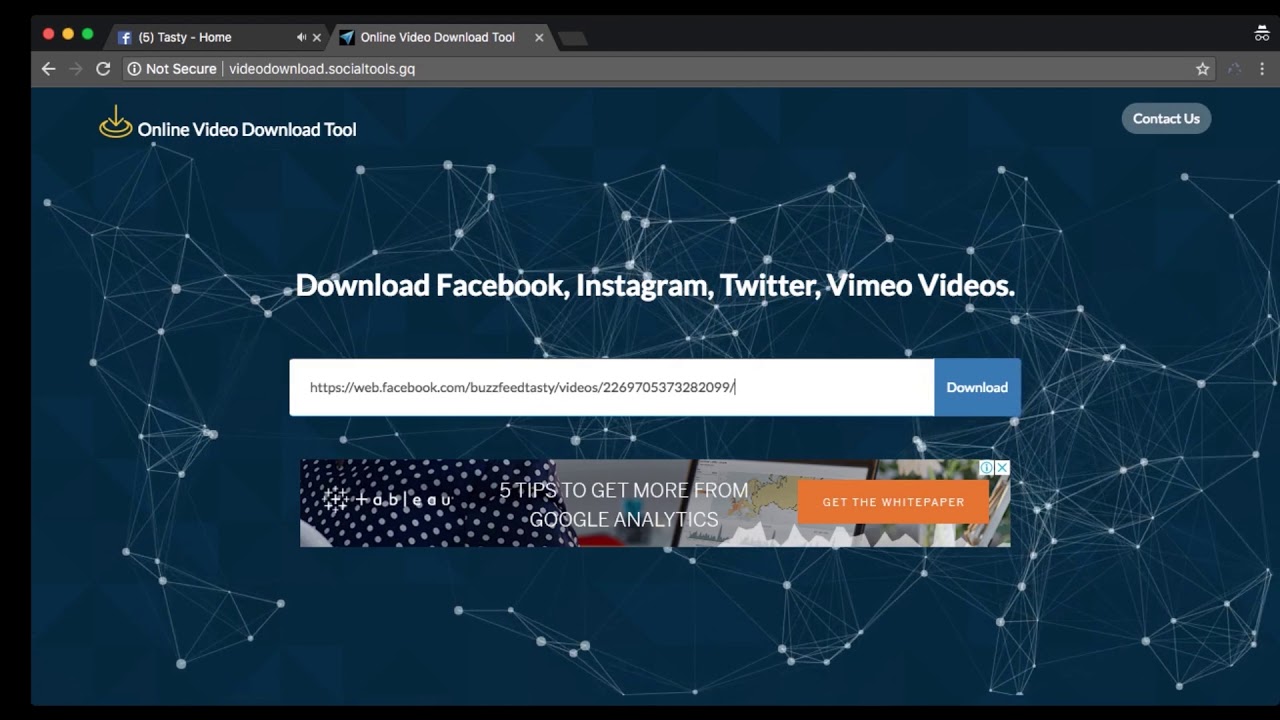Close the ad with its X icon
Viewport: 1280px width, 720px height.
pyautogui.click(x=1002, y=467)
